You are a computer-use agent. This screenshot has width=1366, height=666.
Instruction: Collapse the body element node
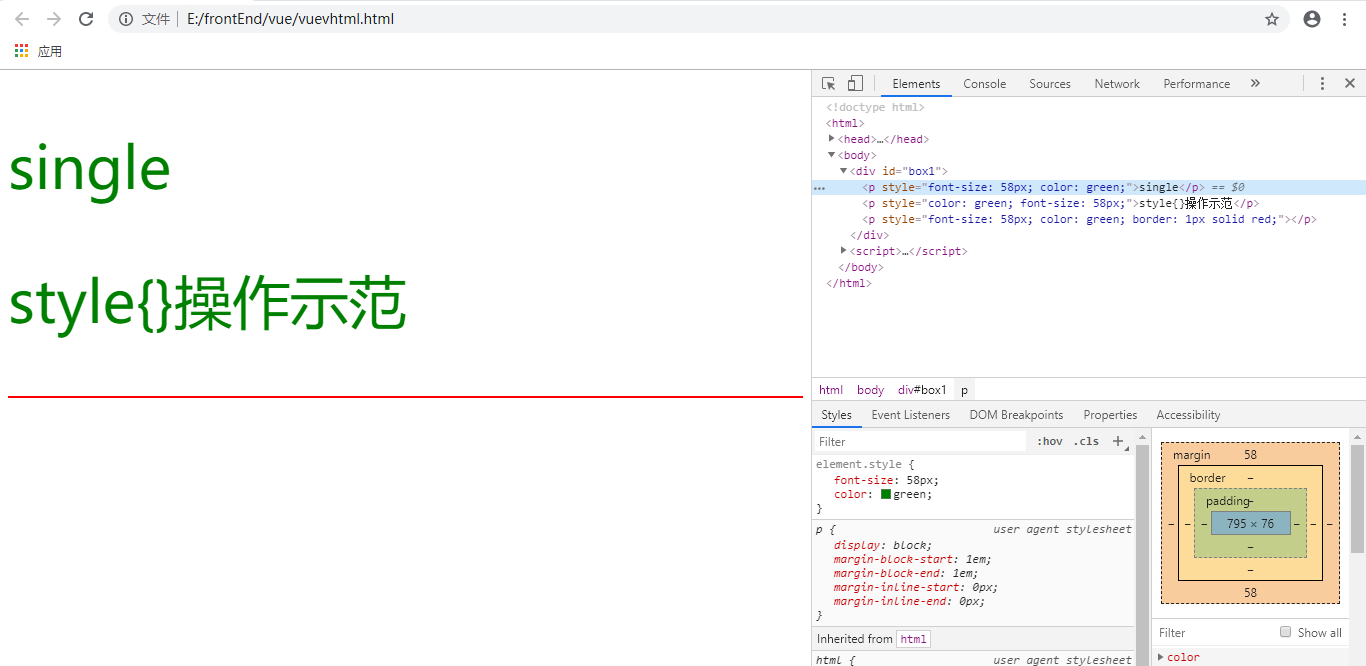[x=832, y=155]
